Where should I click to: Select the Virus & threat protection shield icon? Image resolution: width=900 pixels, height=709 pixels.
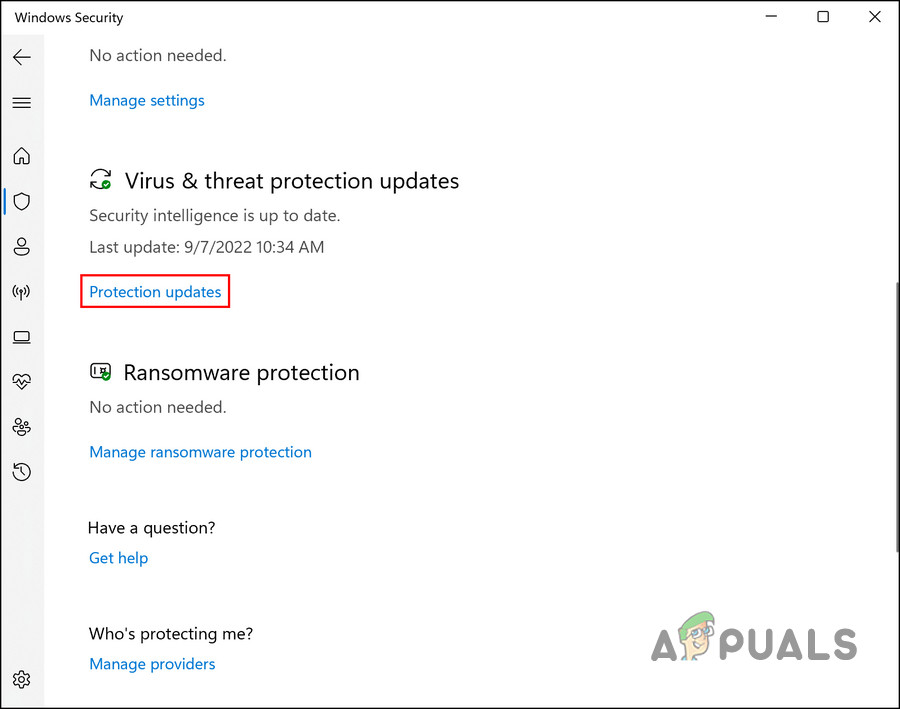pos(21,201)
